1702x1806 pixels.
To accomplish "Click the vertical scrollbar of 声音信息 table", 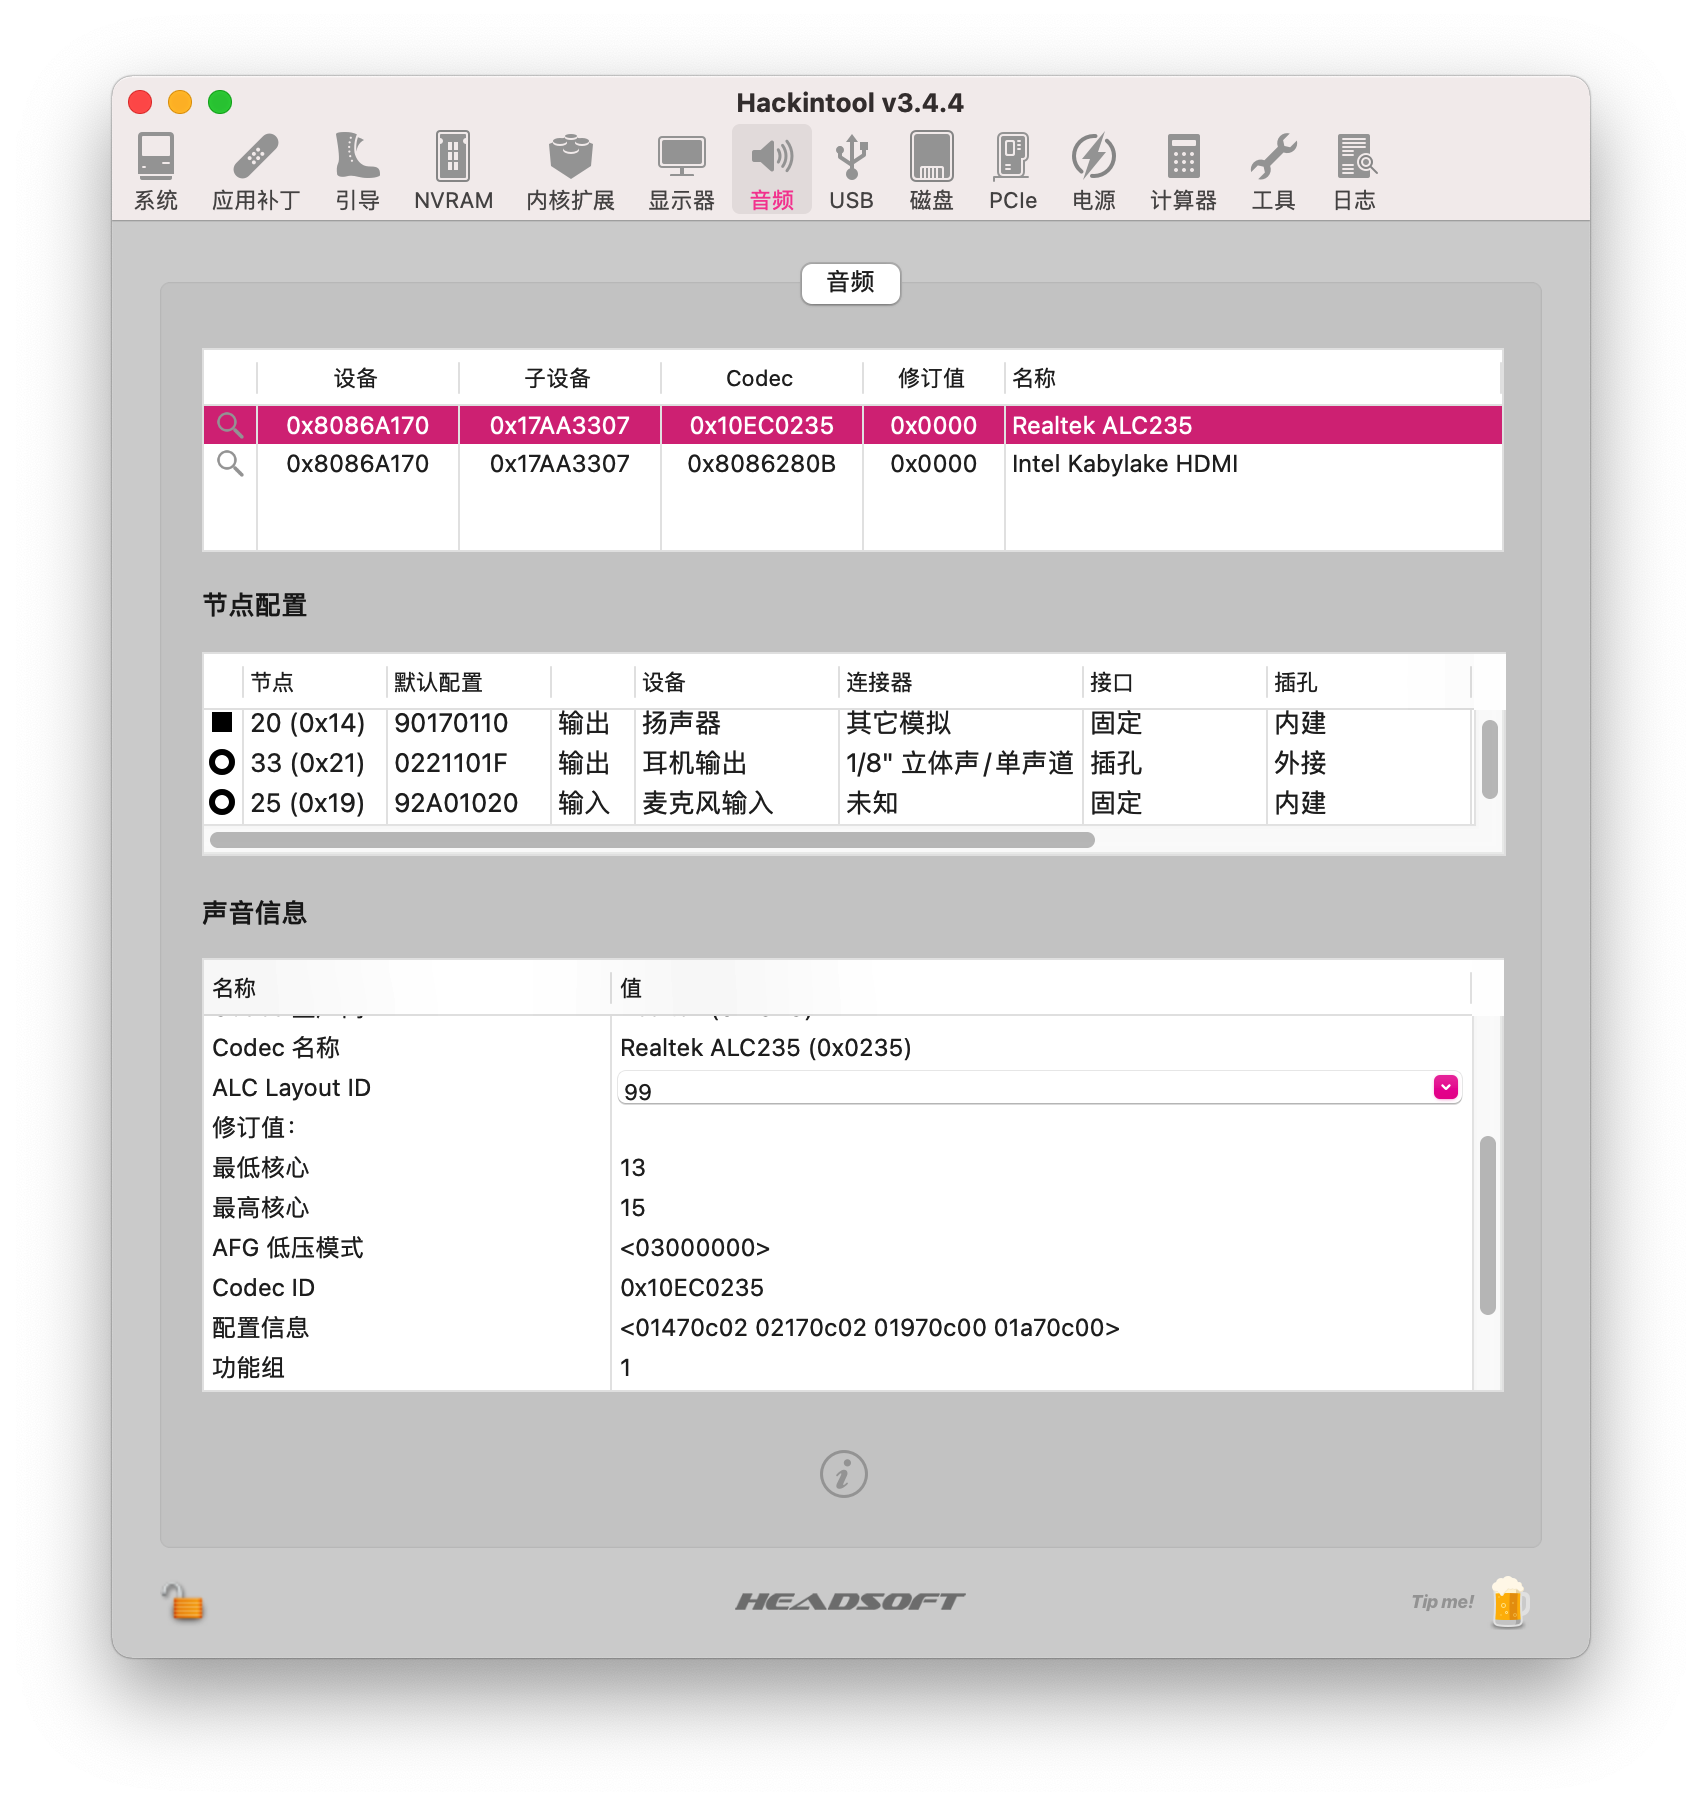I will (x=1488, y=1225).
